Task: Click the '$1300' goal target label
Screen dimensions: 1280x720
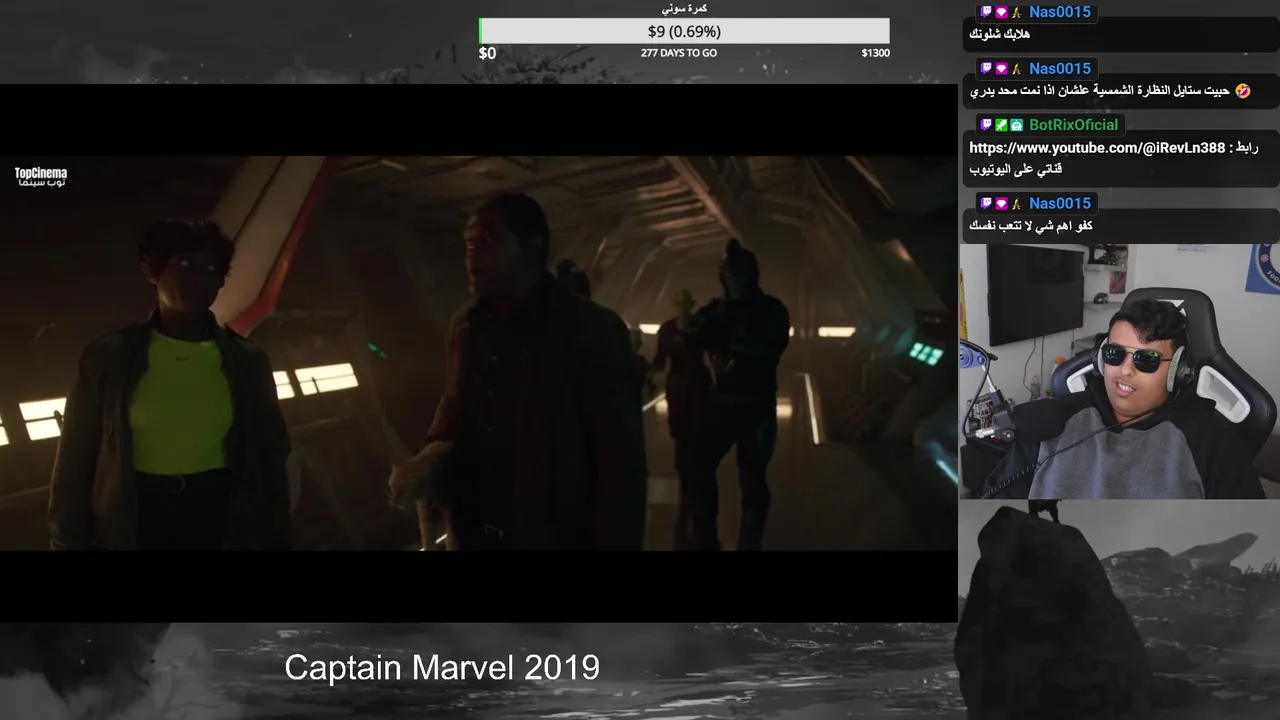Action: pyautogui.click(x=875, y=53)
